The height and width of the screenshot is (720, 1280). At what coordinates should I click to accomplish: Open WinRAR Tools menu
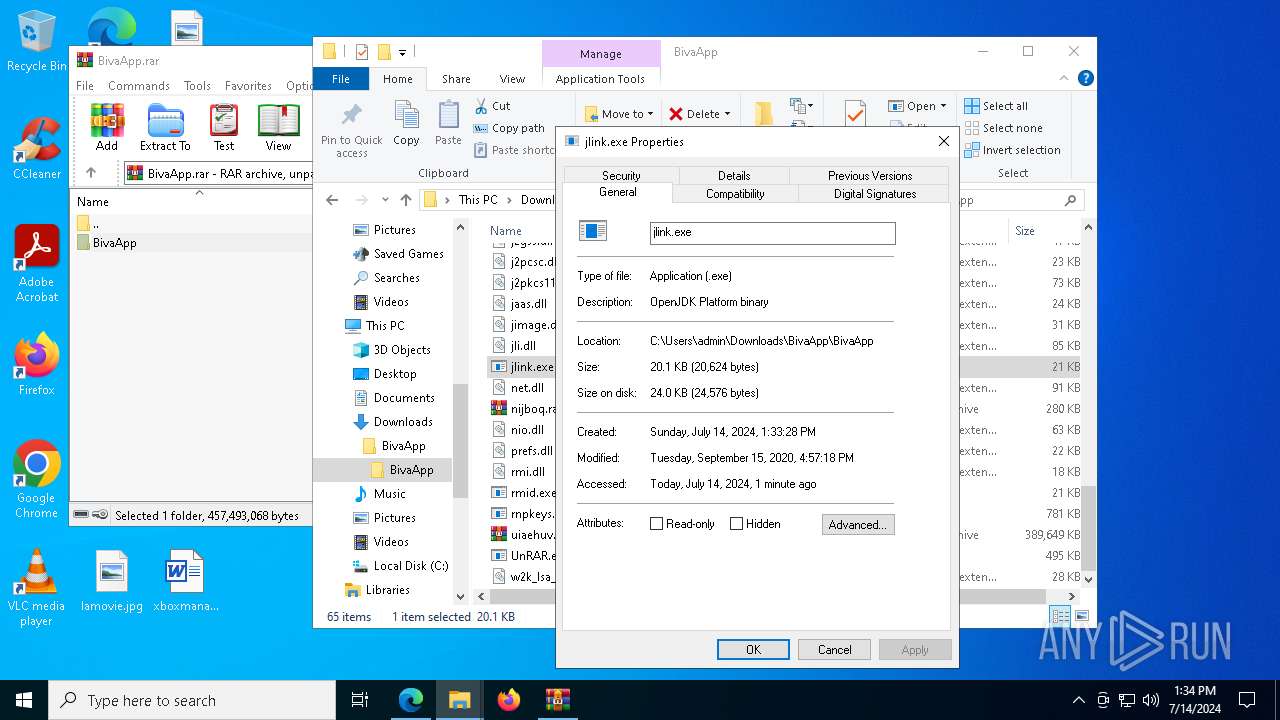click(x=197, y=86)
